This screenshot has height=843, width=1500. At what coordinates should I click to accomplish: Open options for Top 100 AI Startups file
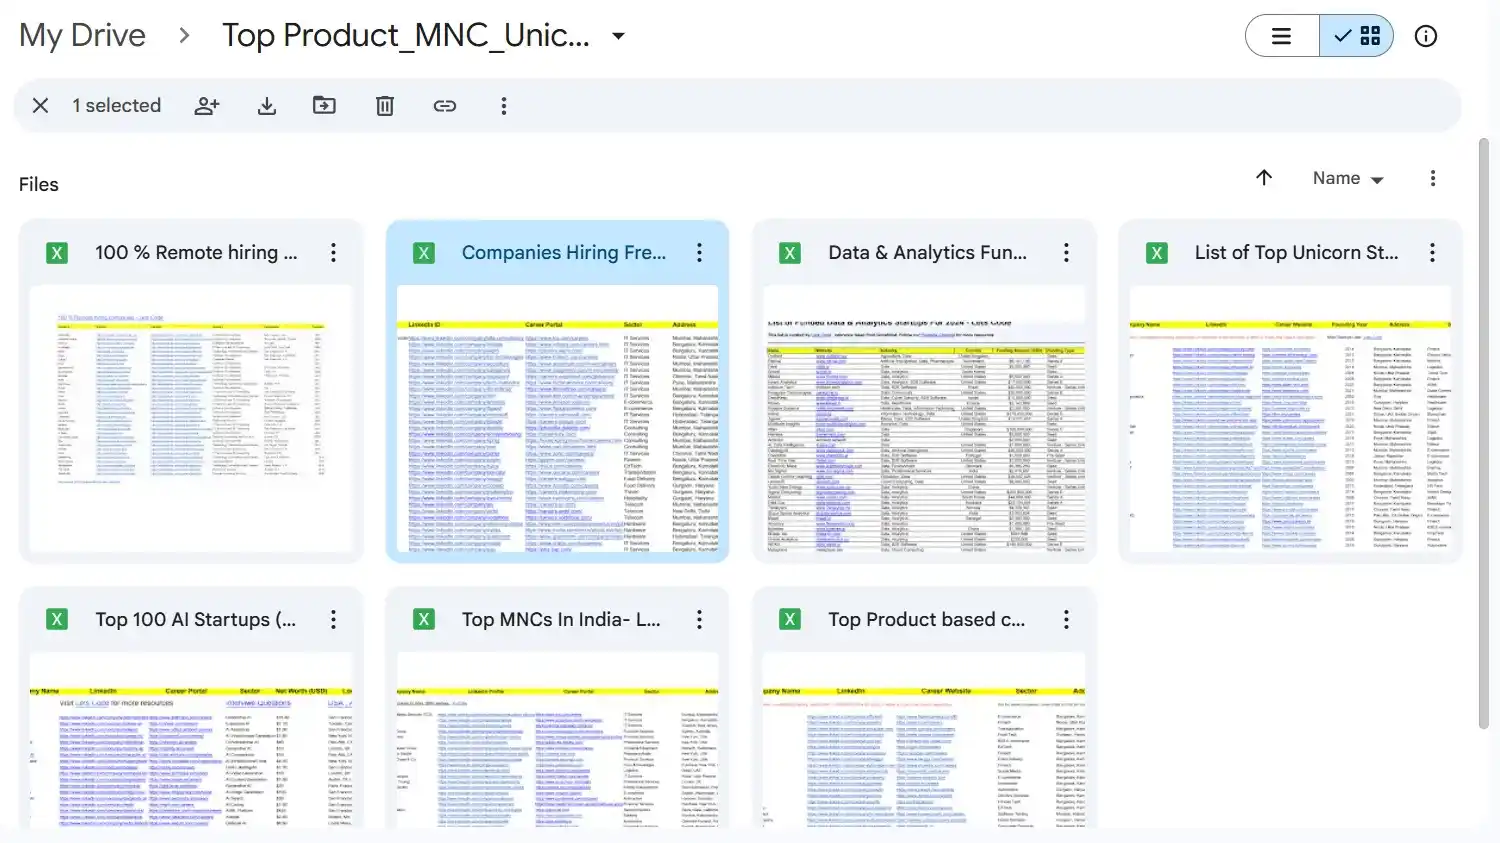point(333,620)
